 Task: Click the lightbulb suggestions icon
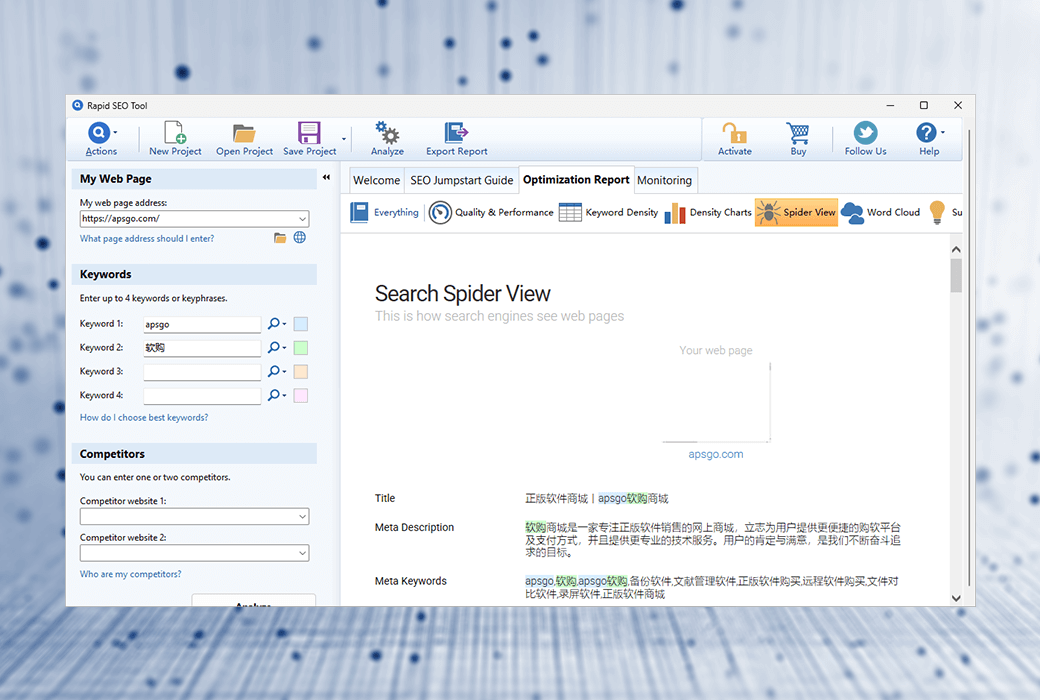click(937, 212)
